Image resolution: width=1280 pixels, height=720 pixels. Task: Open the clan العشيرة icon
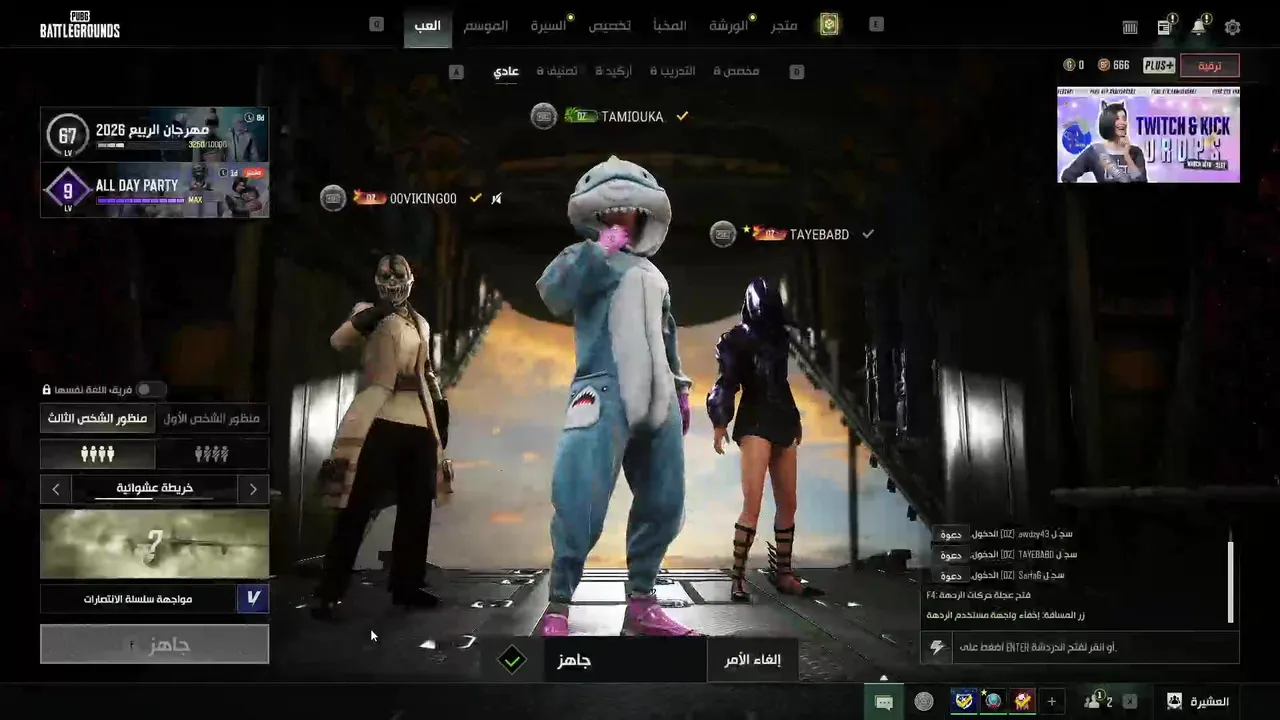pos(1174,701)
